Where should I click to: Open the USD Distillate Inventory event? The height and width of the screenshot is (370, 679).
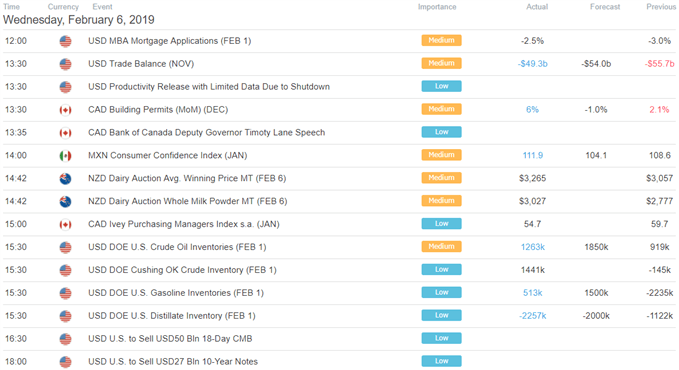pyautogui.click(x=172, y=316)
